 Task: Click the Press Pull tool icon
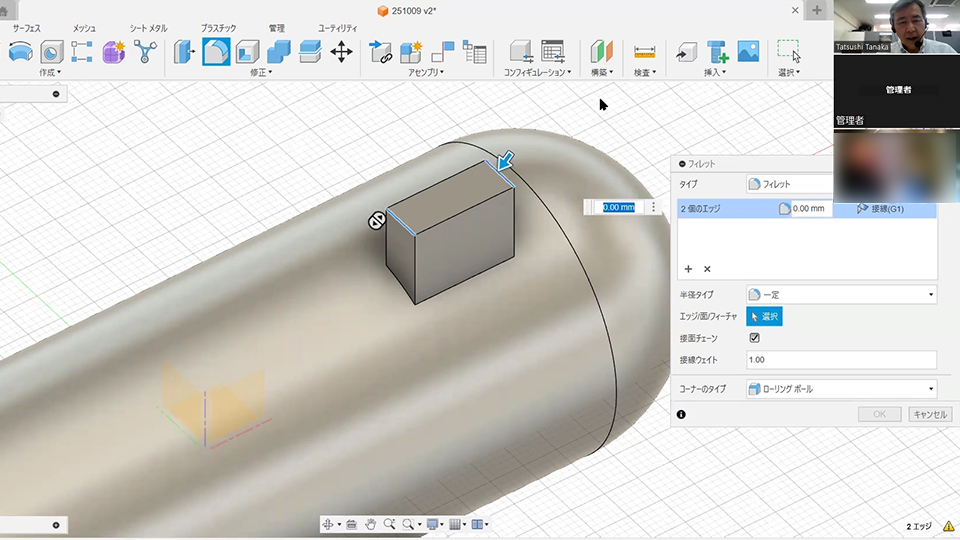coord(184,52)
